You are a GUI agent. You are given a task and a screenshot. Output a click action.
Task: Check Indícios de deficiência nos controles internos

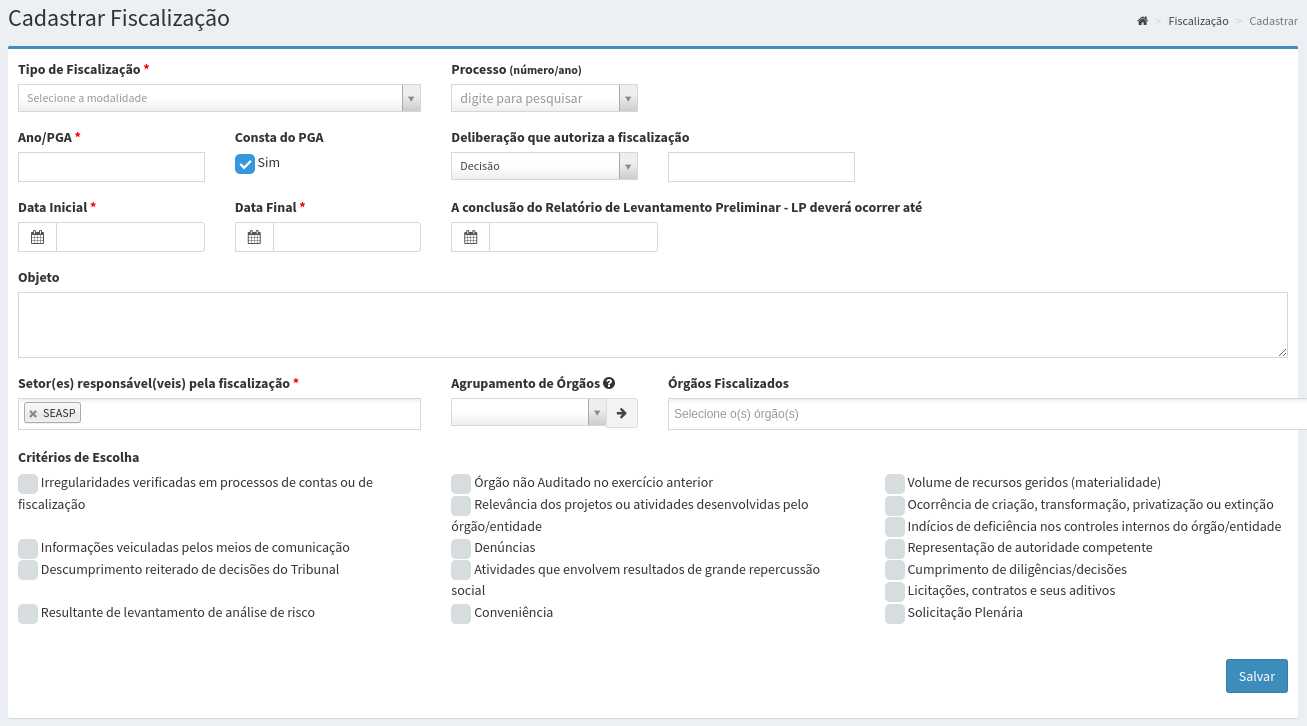pyautogui.click(x=895, y=526)
